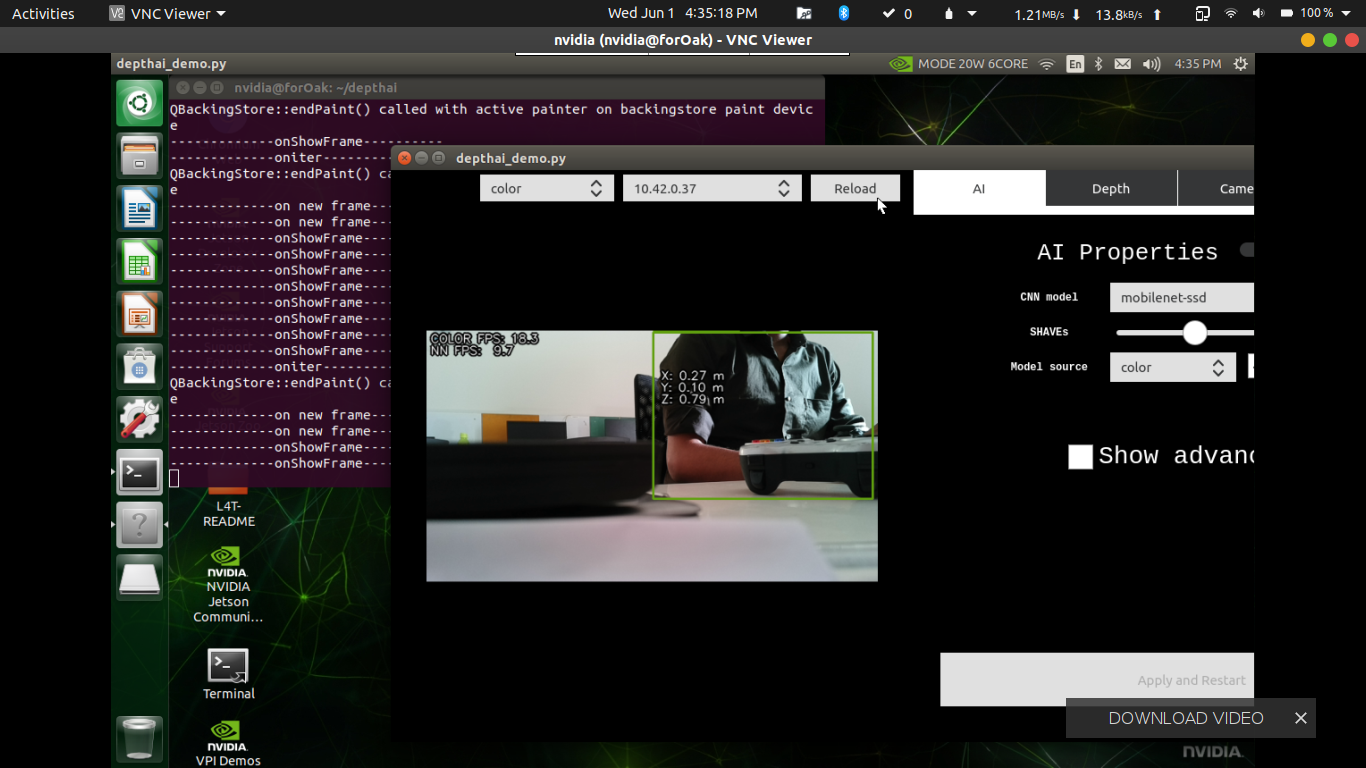This screenshot has width=1366, height=768.
Task: Open the 10.42.0.37 device dropdown
Action: (712, 188)
